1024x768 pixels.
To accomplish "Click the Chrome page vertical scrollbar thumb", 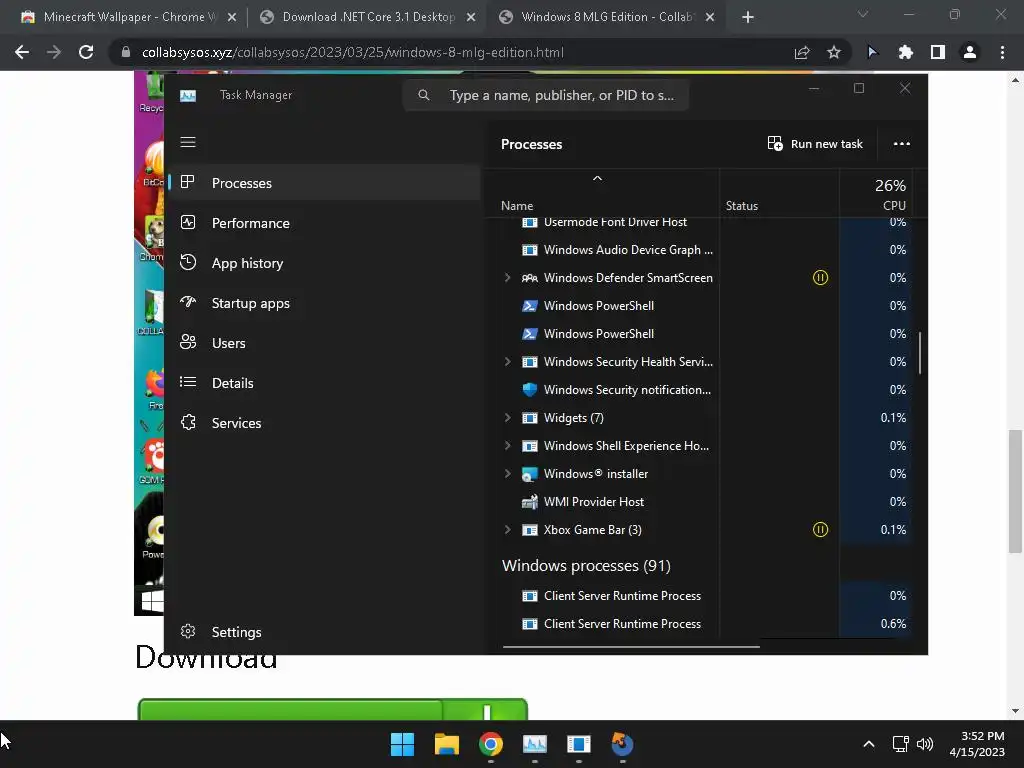I will [x=1014, y=491].
